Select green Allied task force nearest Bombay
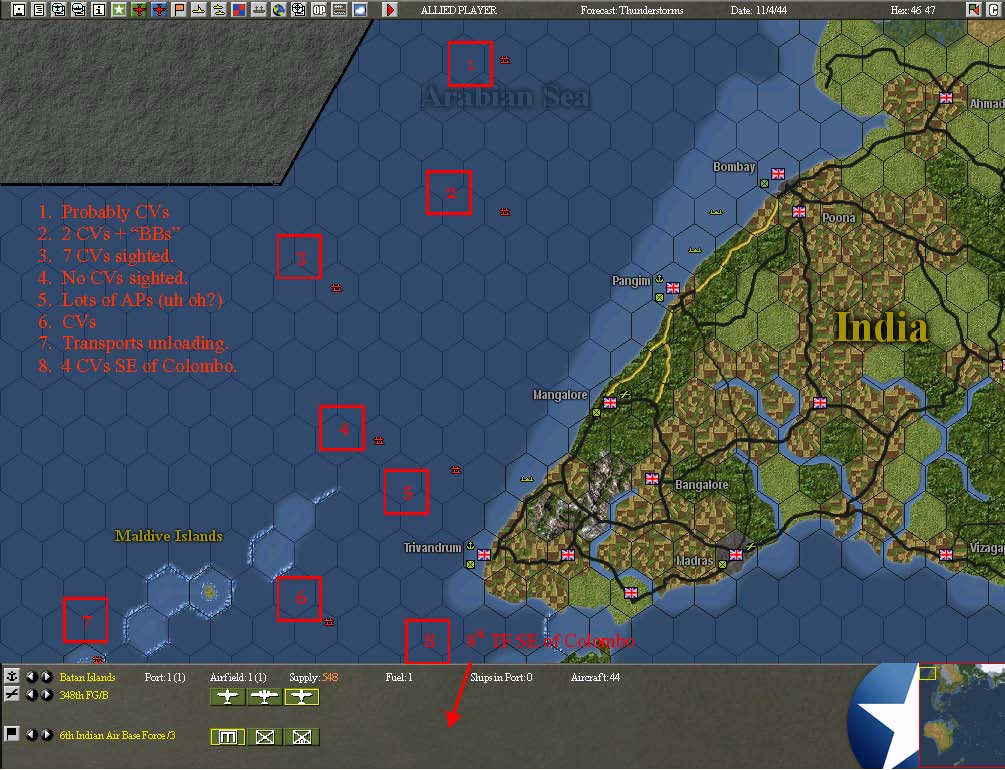 click(x=716, y=212)
